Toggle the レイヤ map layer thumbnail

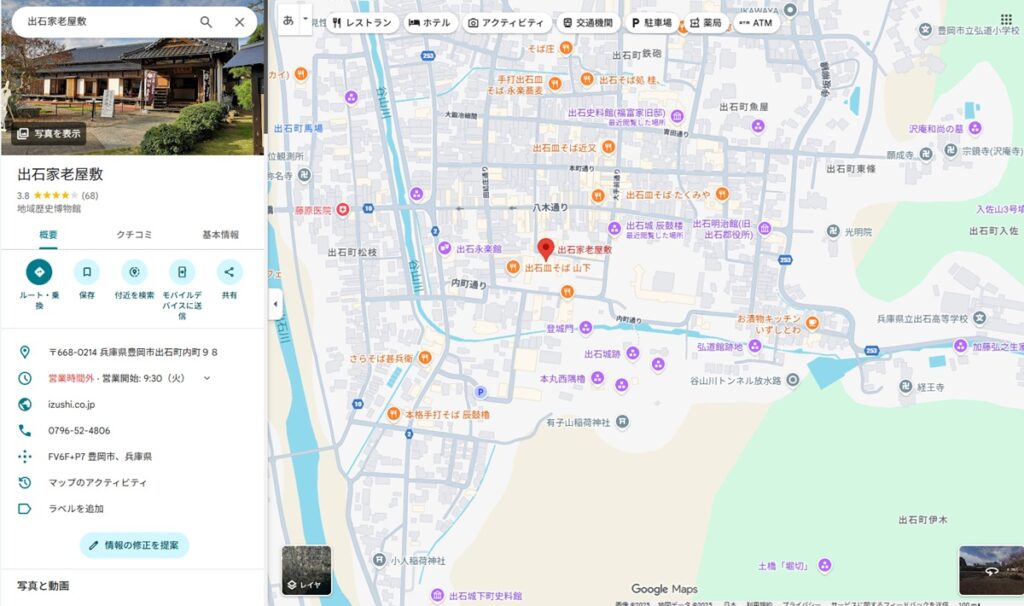(x=306, y=570)
